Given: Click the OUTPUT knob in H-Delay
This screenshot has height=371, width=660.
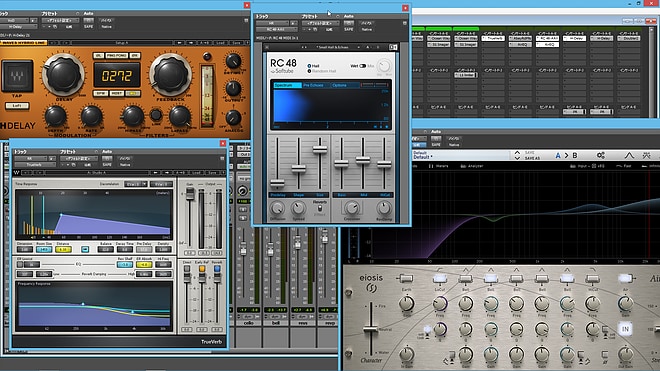Looking at the screenshot, I should (x=233, y=88).
